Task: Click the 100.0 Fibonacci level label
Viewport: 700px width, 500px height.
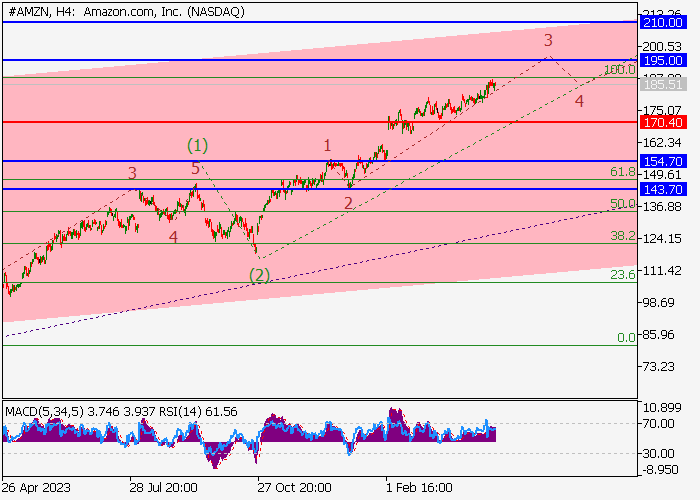Action: pyautogui.click(x=620, y=70)
